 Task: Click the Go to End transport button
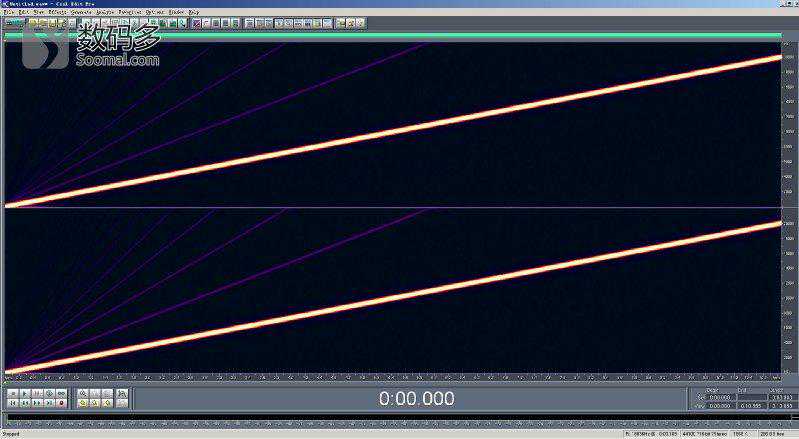50,403
